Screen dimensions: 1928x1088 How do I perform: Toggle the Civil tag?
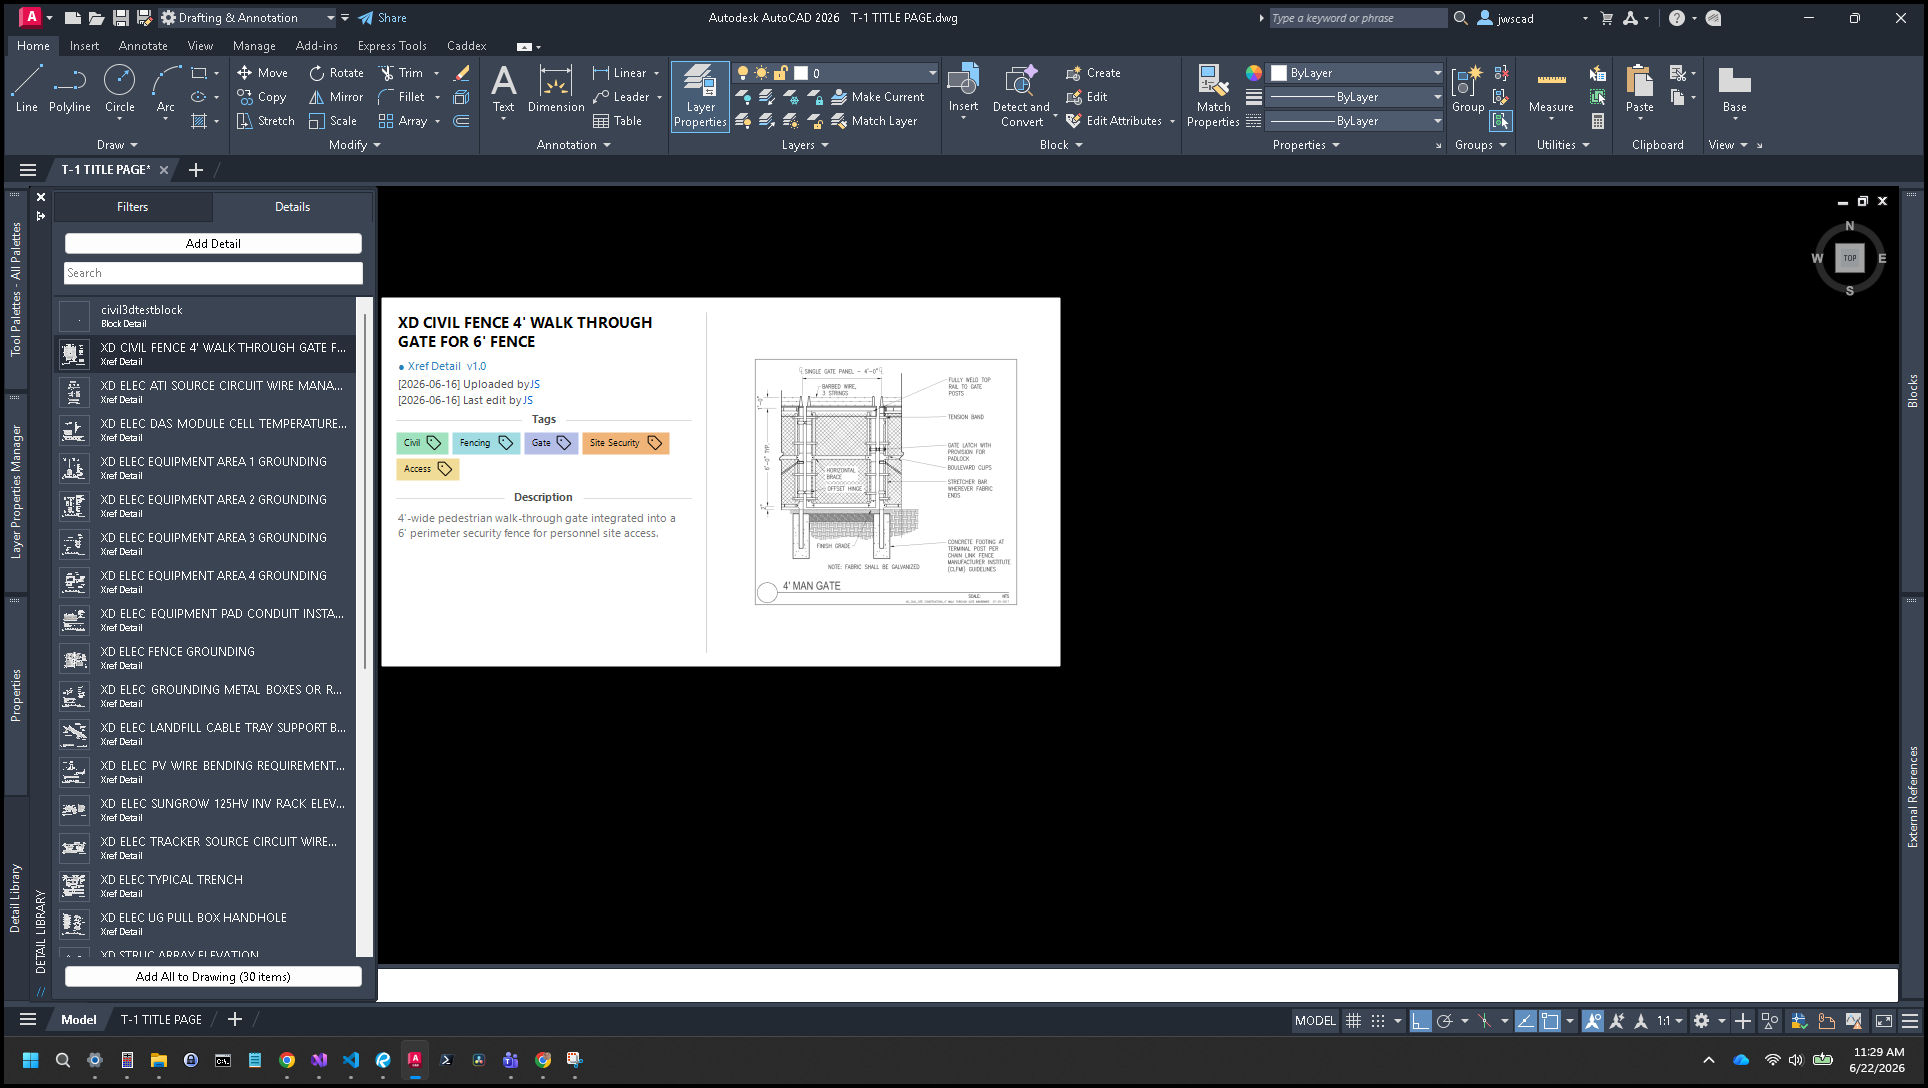(x=422, y=443)
